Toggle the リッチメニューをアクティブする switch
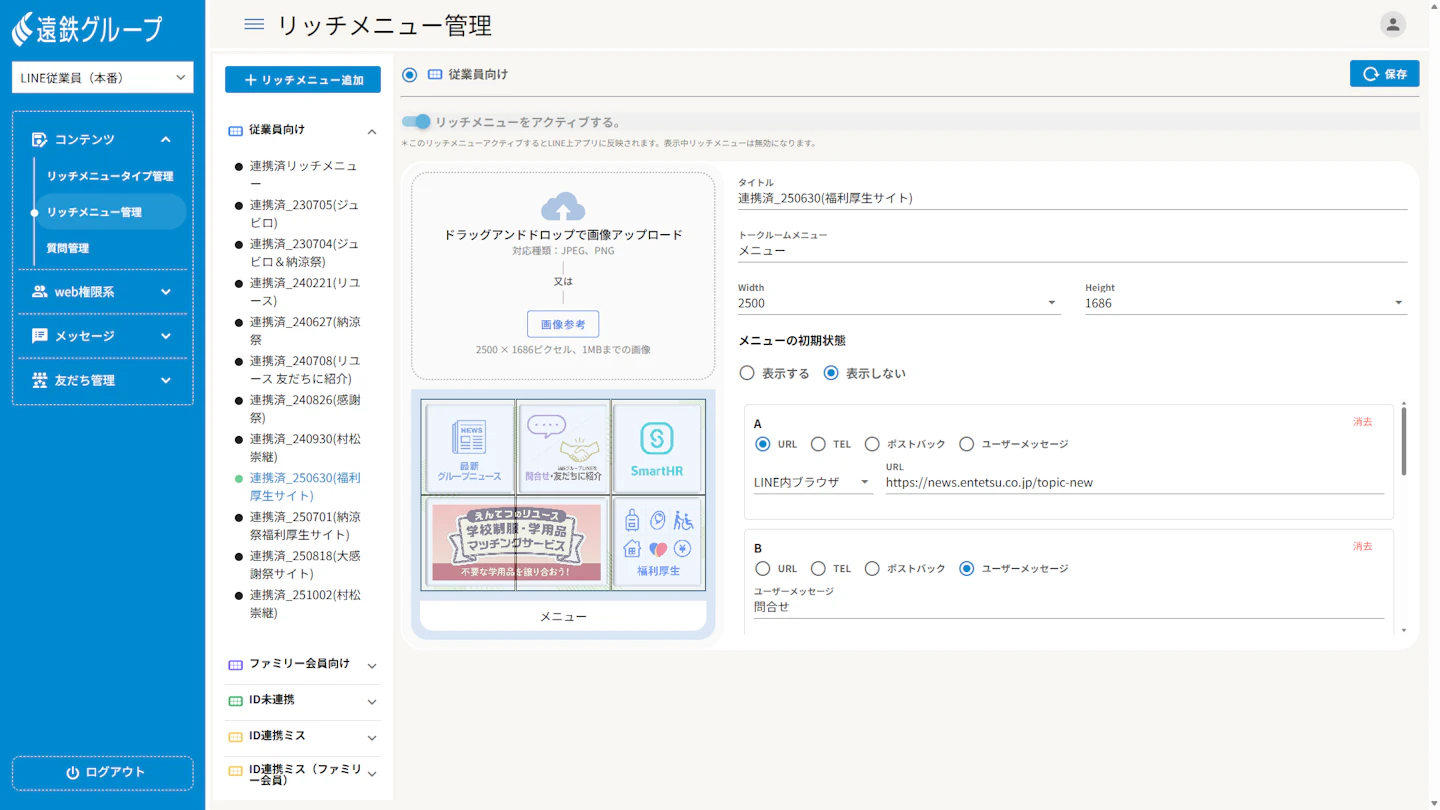Image resolution: width=1440 pixels, height=810 pixels. [x=416, y=122]
